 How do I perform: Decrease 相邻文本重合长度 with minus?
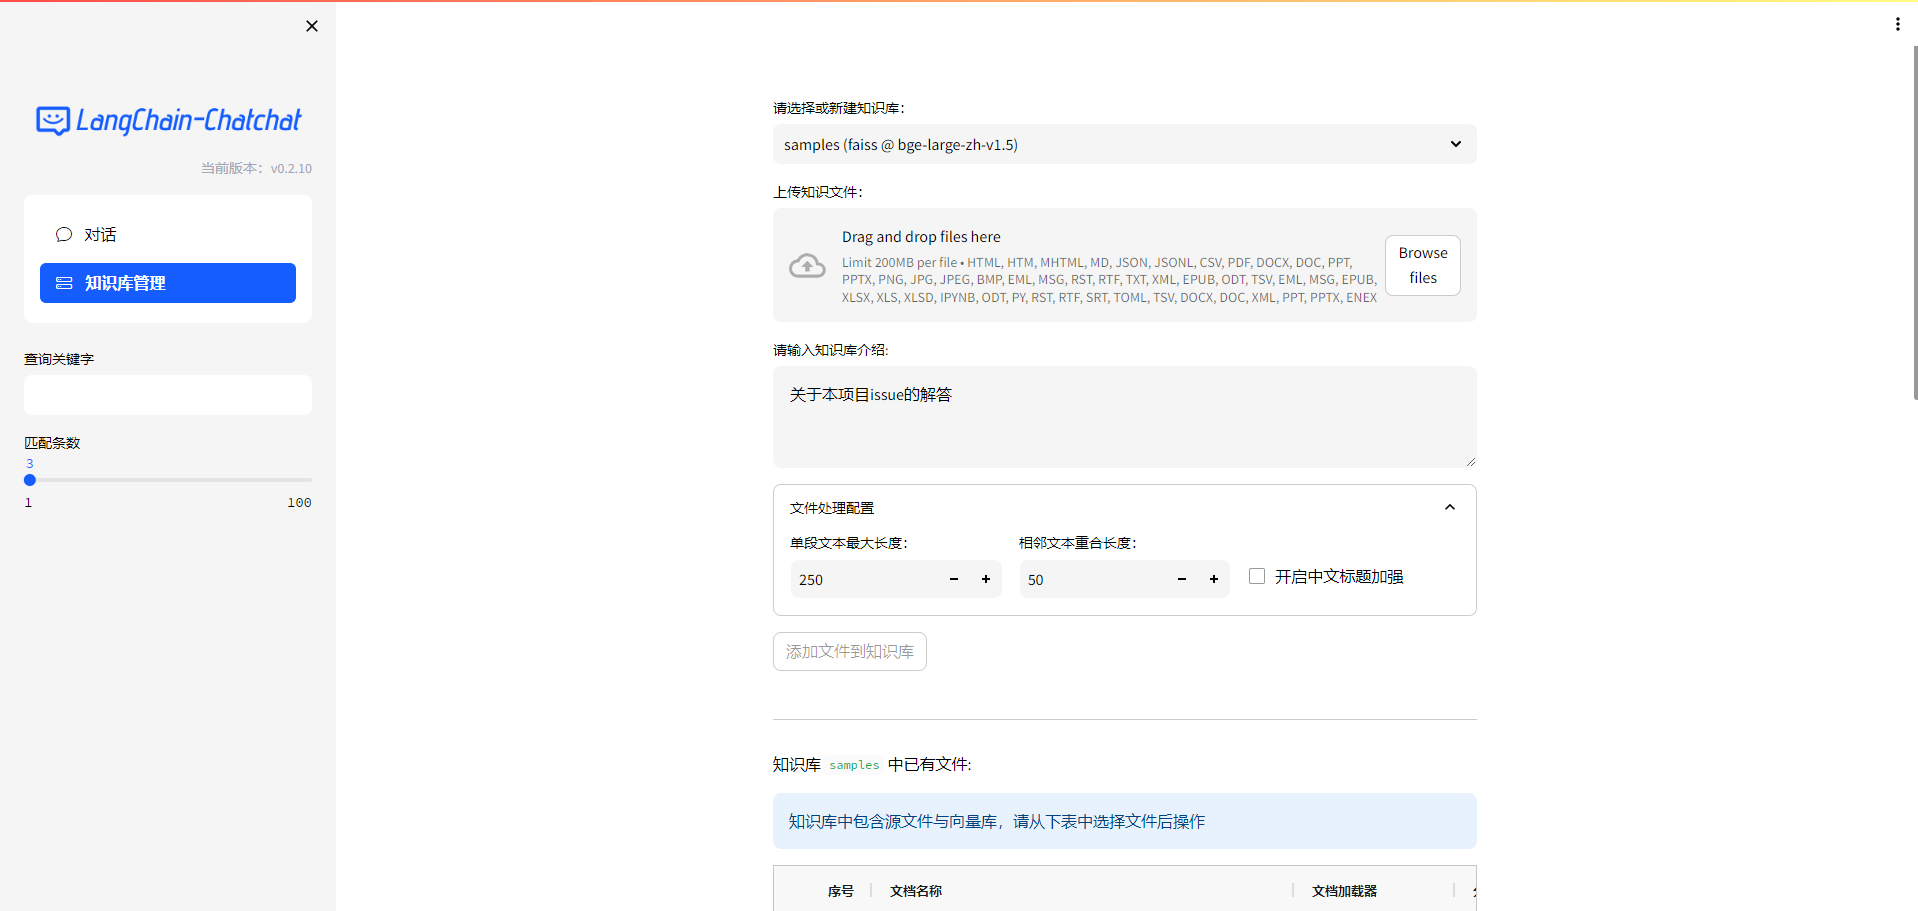coord(1182,579)
